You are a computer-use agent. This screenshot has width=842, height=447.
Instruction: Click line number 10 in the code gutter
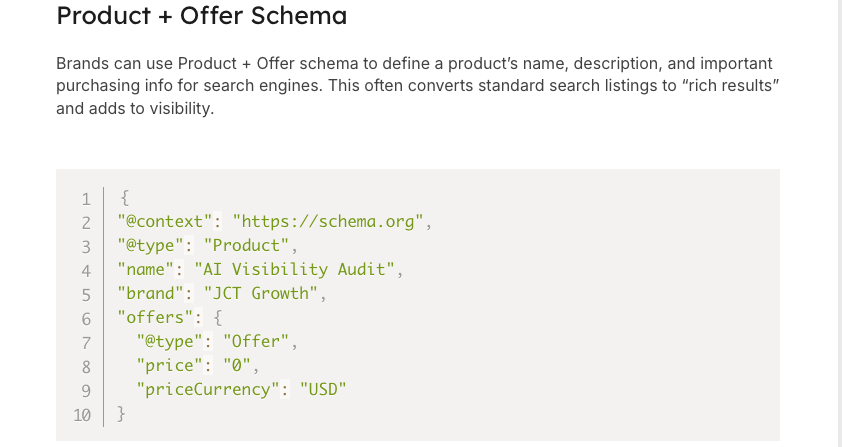(x=83, y=414)
